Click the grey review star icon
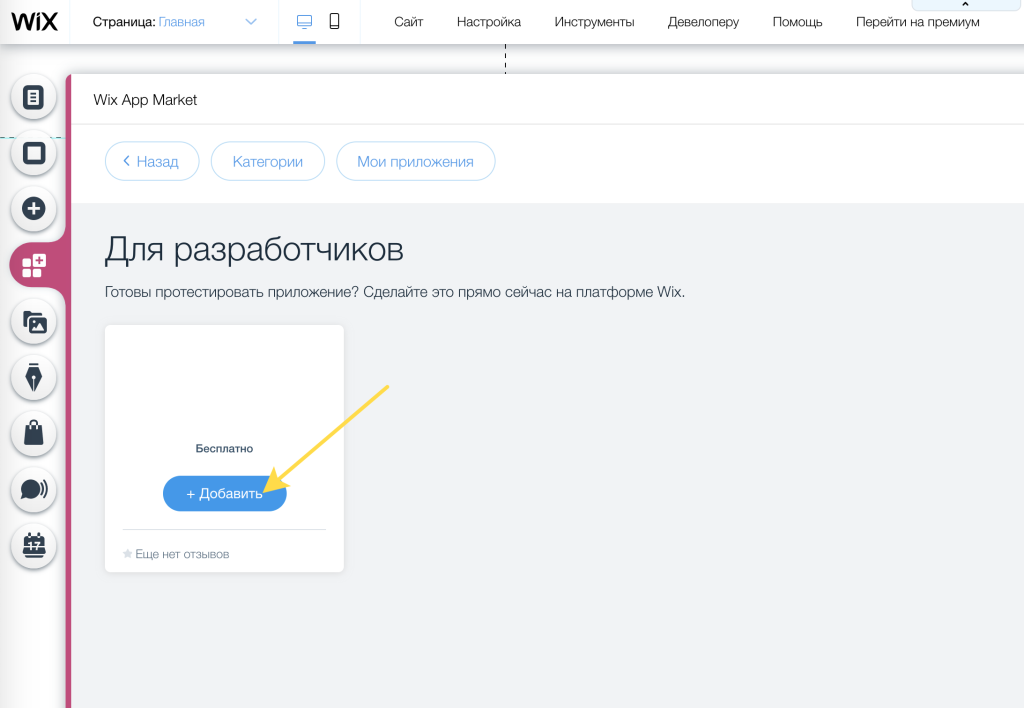This screenshot has height=708, width=1024. pyautogui.click(x=127, y=554)
